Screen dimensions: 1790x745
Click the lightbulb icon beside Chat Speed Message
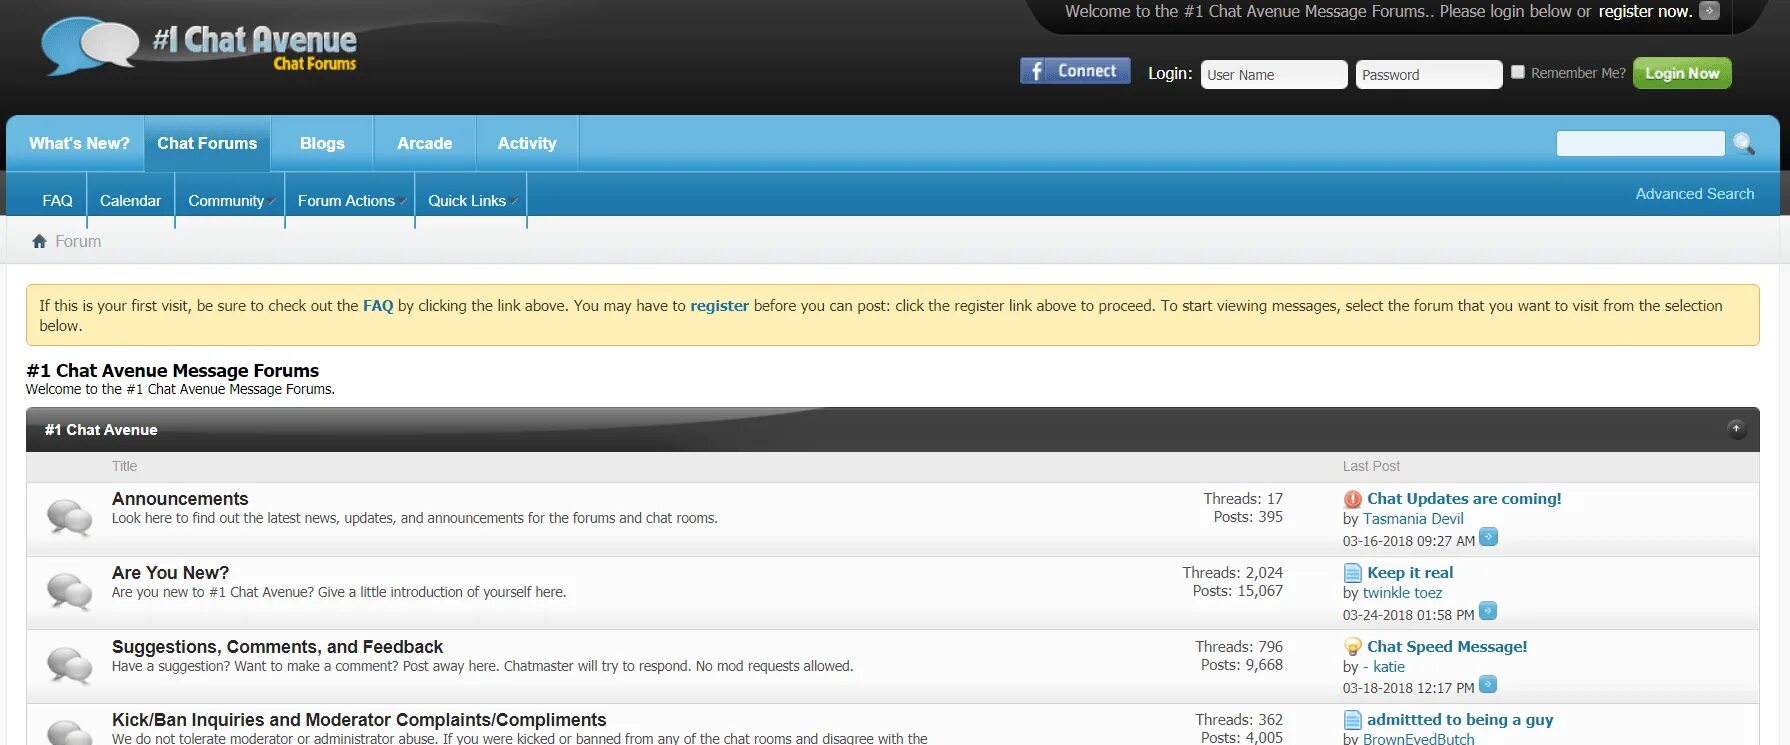coord(1353,647)
